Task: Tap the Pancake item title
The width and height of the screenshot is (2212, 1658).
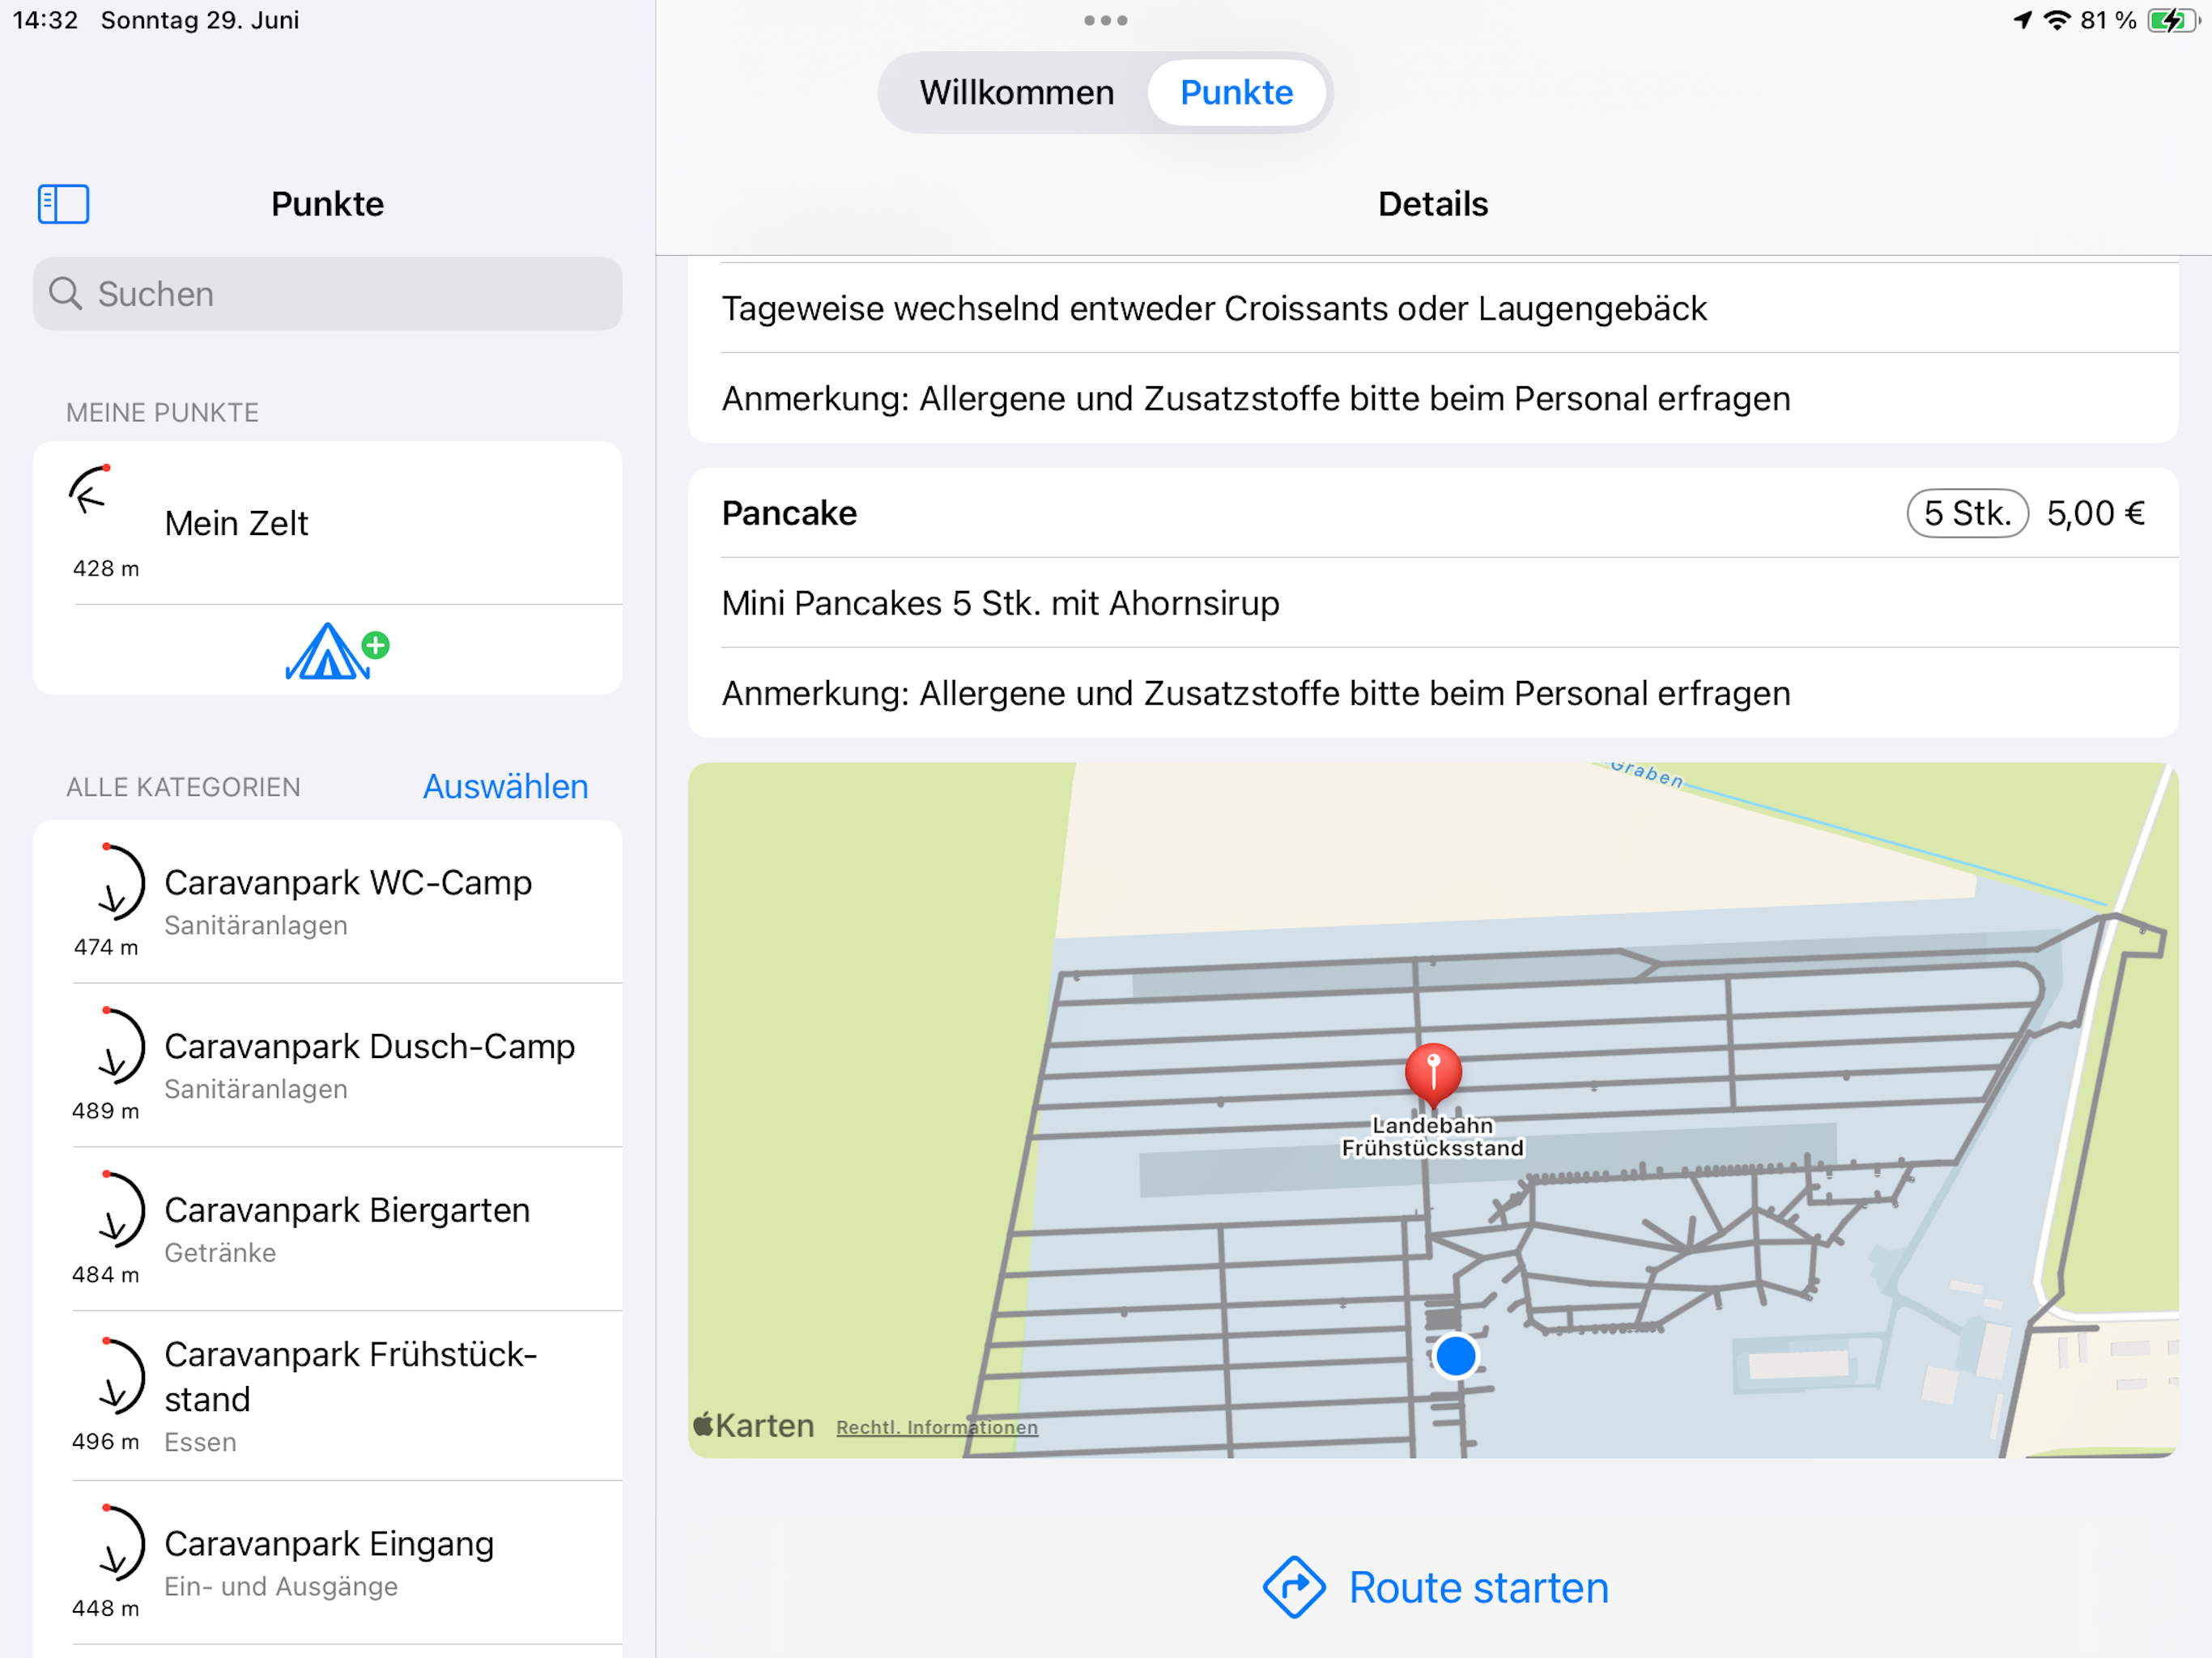Action: click(x=789, y=513)
